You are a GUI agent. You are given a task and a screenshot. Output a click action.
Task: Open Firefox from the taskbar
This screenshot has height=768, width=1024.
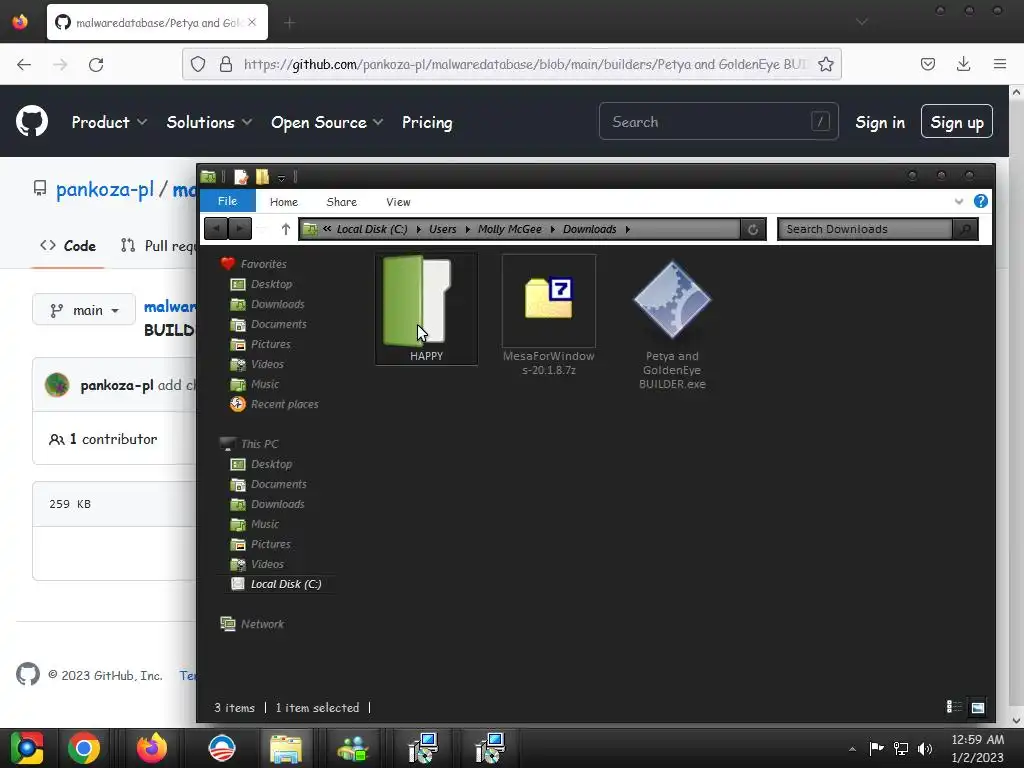coord(152,748)
